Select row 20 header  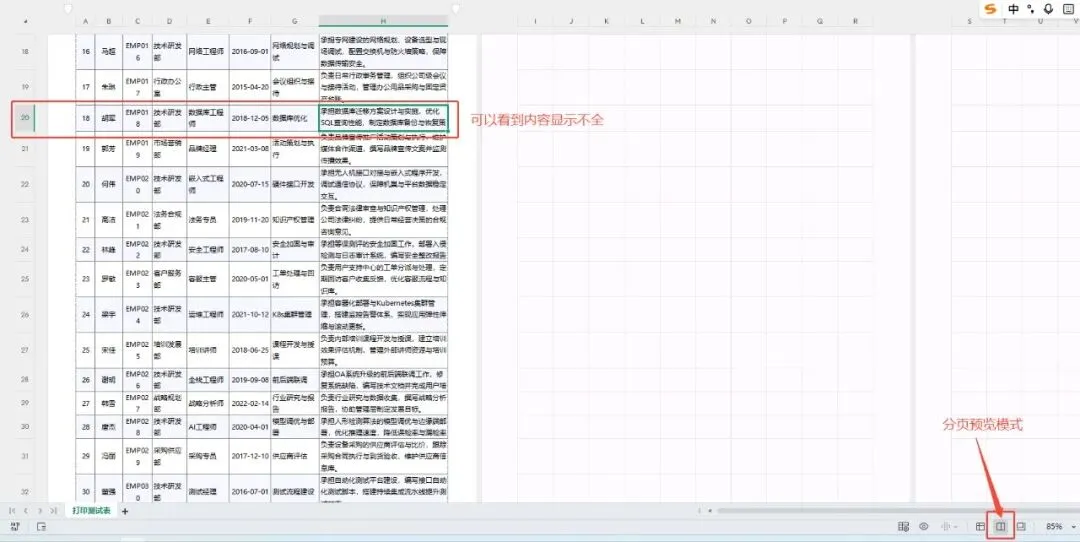point(25,118)
